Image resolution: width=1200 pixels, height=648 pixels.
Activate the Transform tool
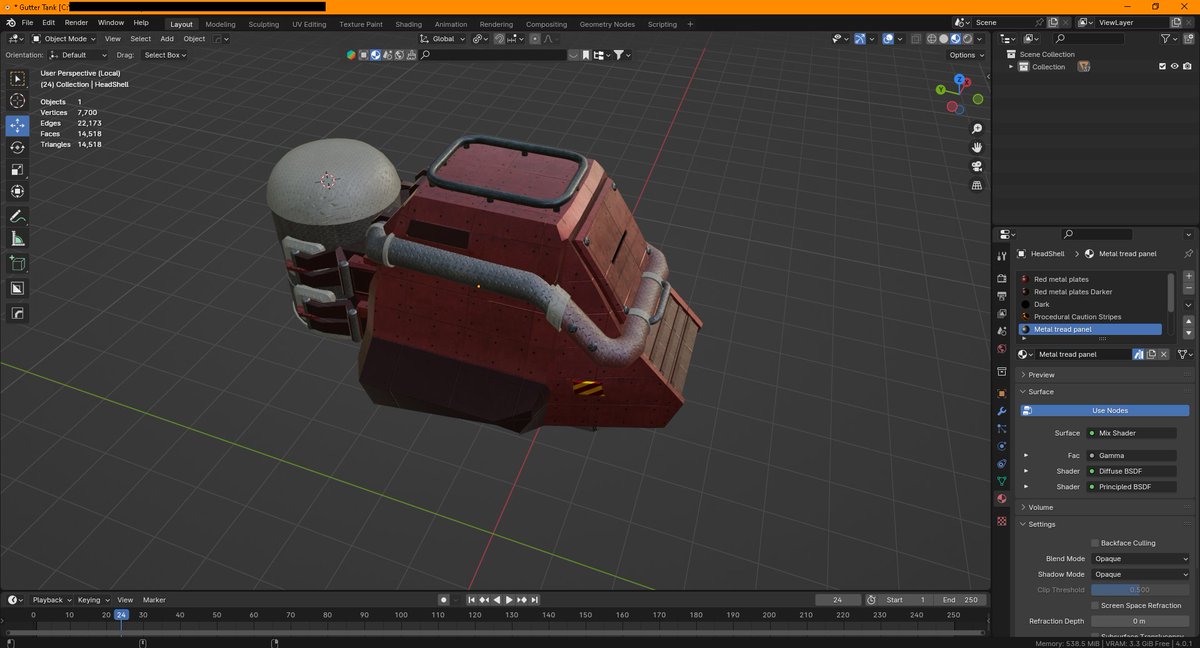point(17,191)
